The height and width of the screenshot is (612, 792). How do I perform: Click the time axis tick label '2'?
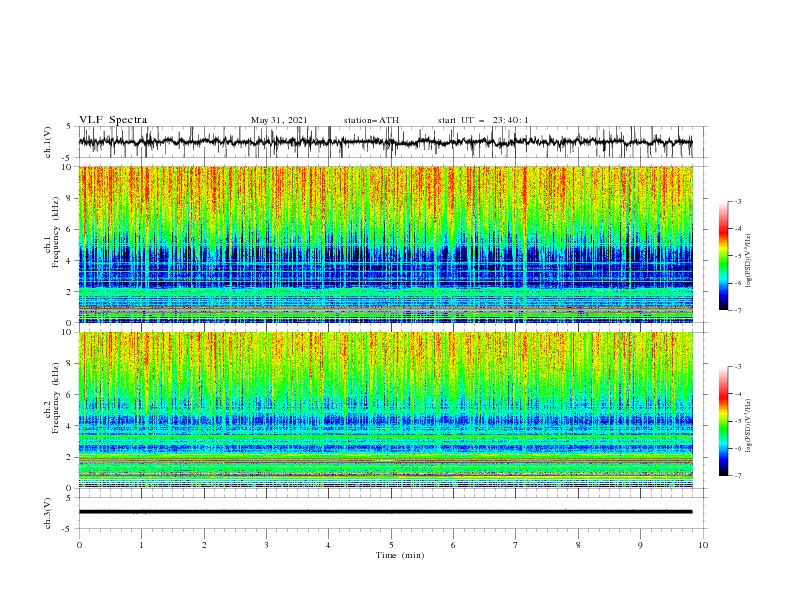pos(204,545)
